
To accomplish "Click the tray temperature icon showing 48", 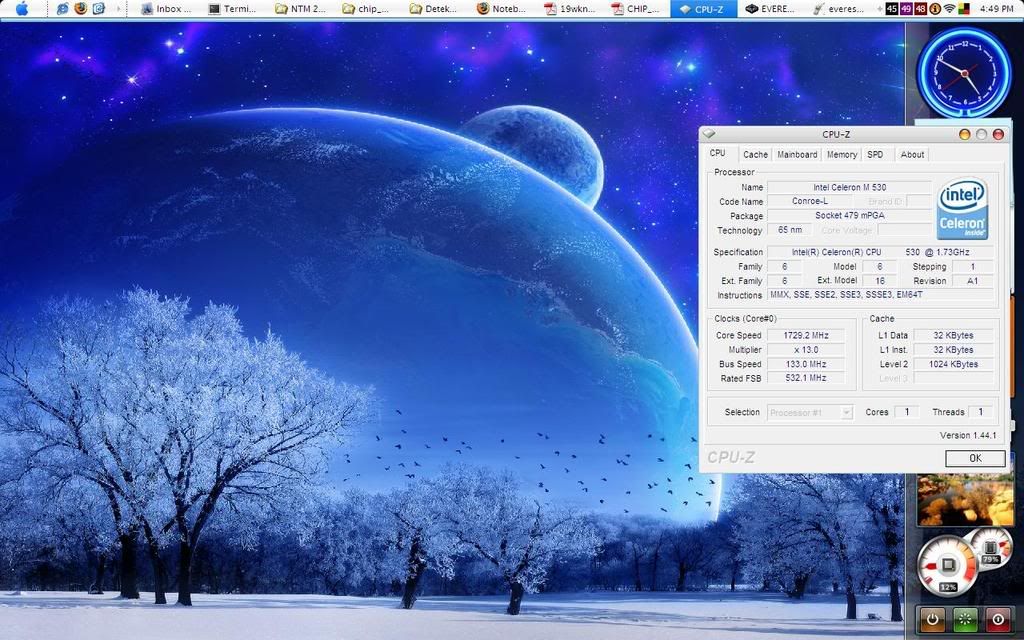I will 920,9.
